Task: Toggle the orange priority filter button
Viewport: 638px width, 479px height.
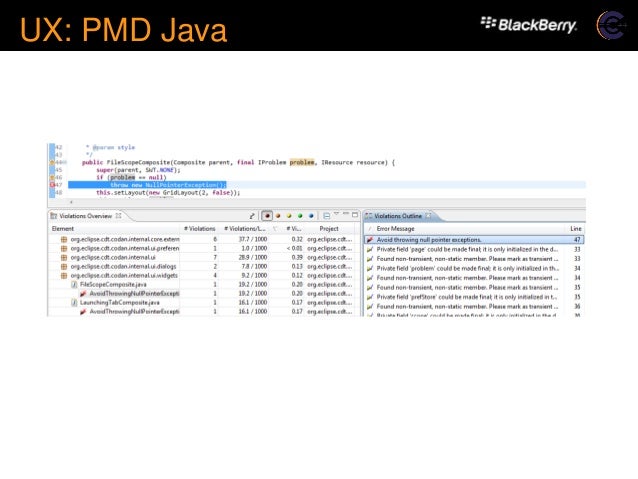Action: [x=278, y=216]
